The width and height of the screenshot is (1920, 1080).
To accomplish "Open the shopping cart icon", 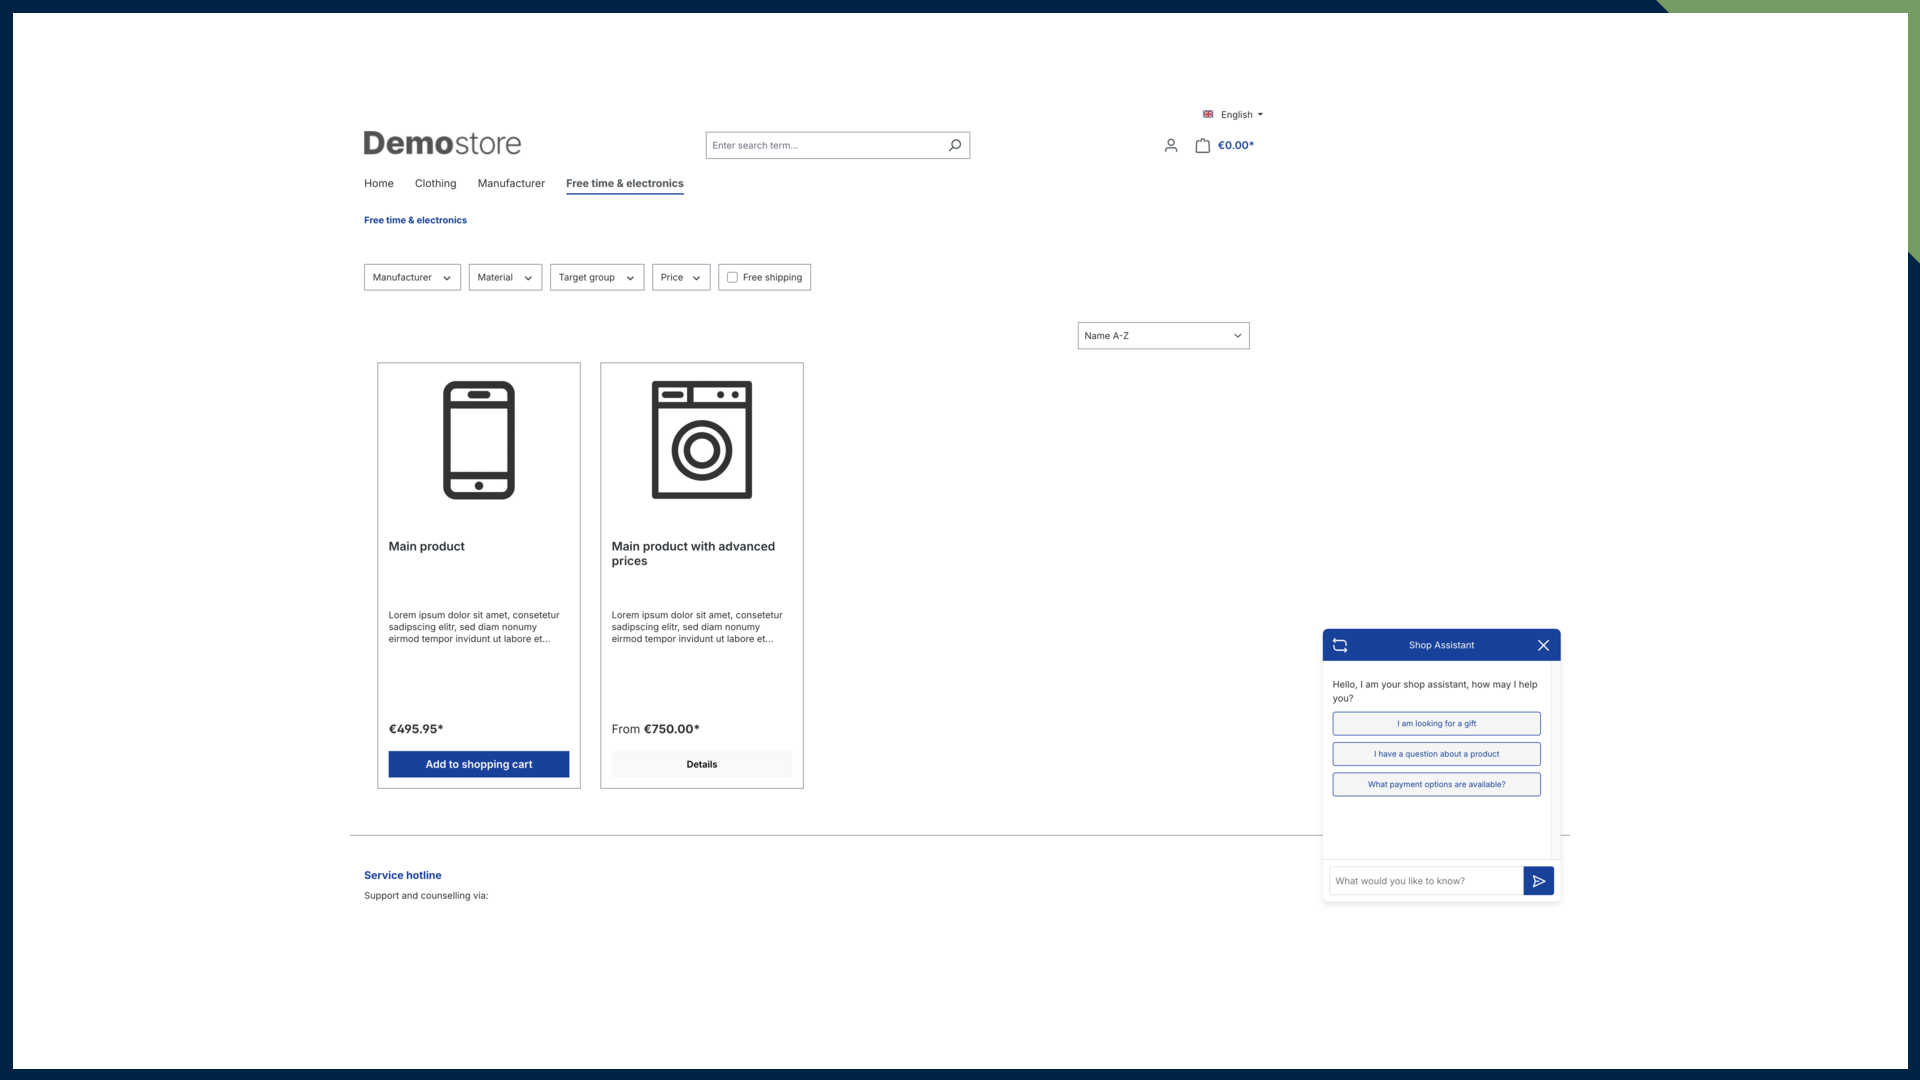I will 1202,145.
